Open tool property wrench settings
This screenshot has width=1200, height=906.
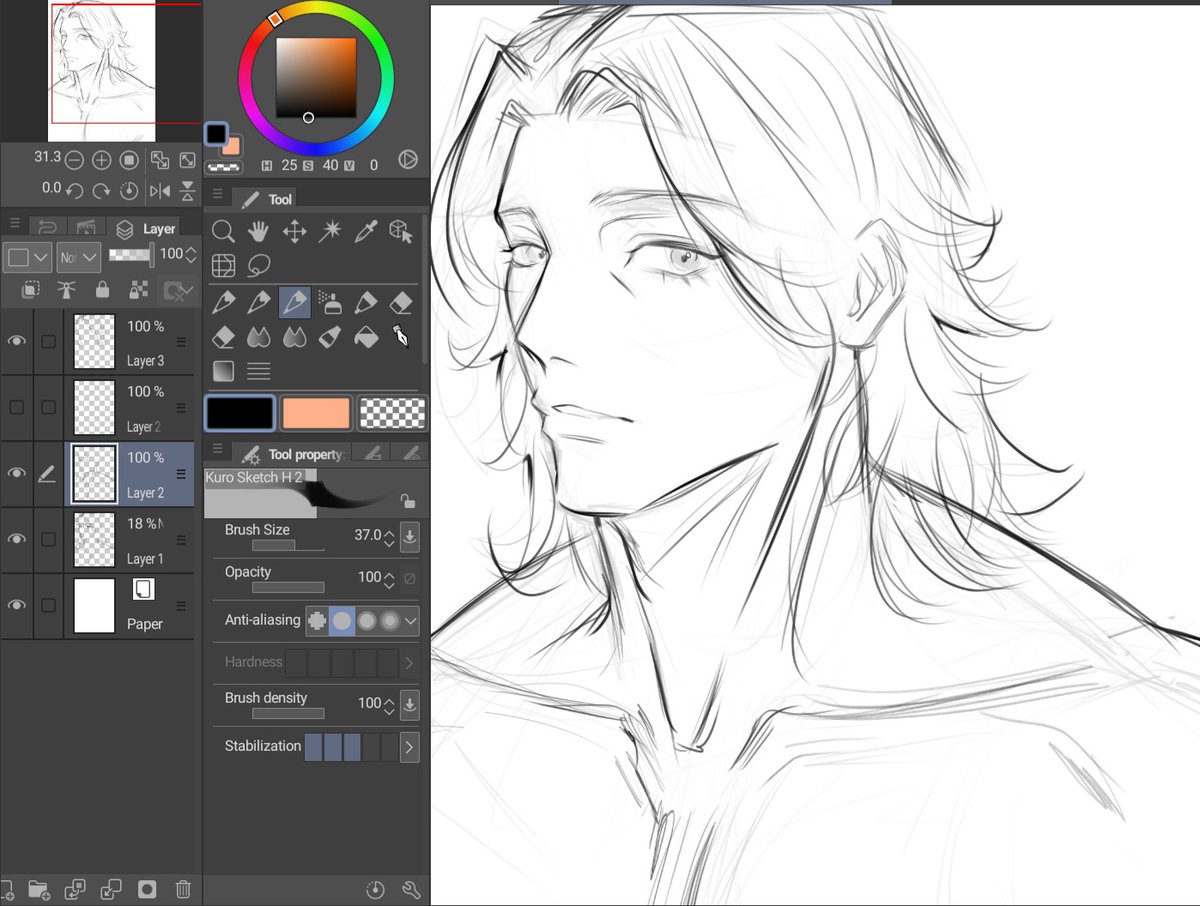tap(410, 888)
